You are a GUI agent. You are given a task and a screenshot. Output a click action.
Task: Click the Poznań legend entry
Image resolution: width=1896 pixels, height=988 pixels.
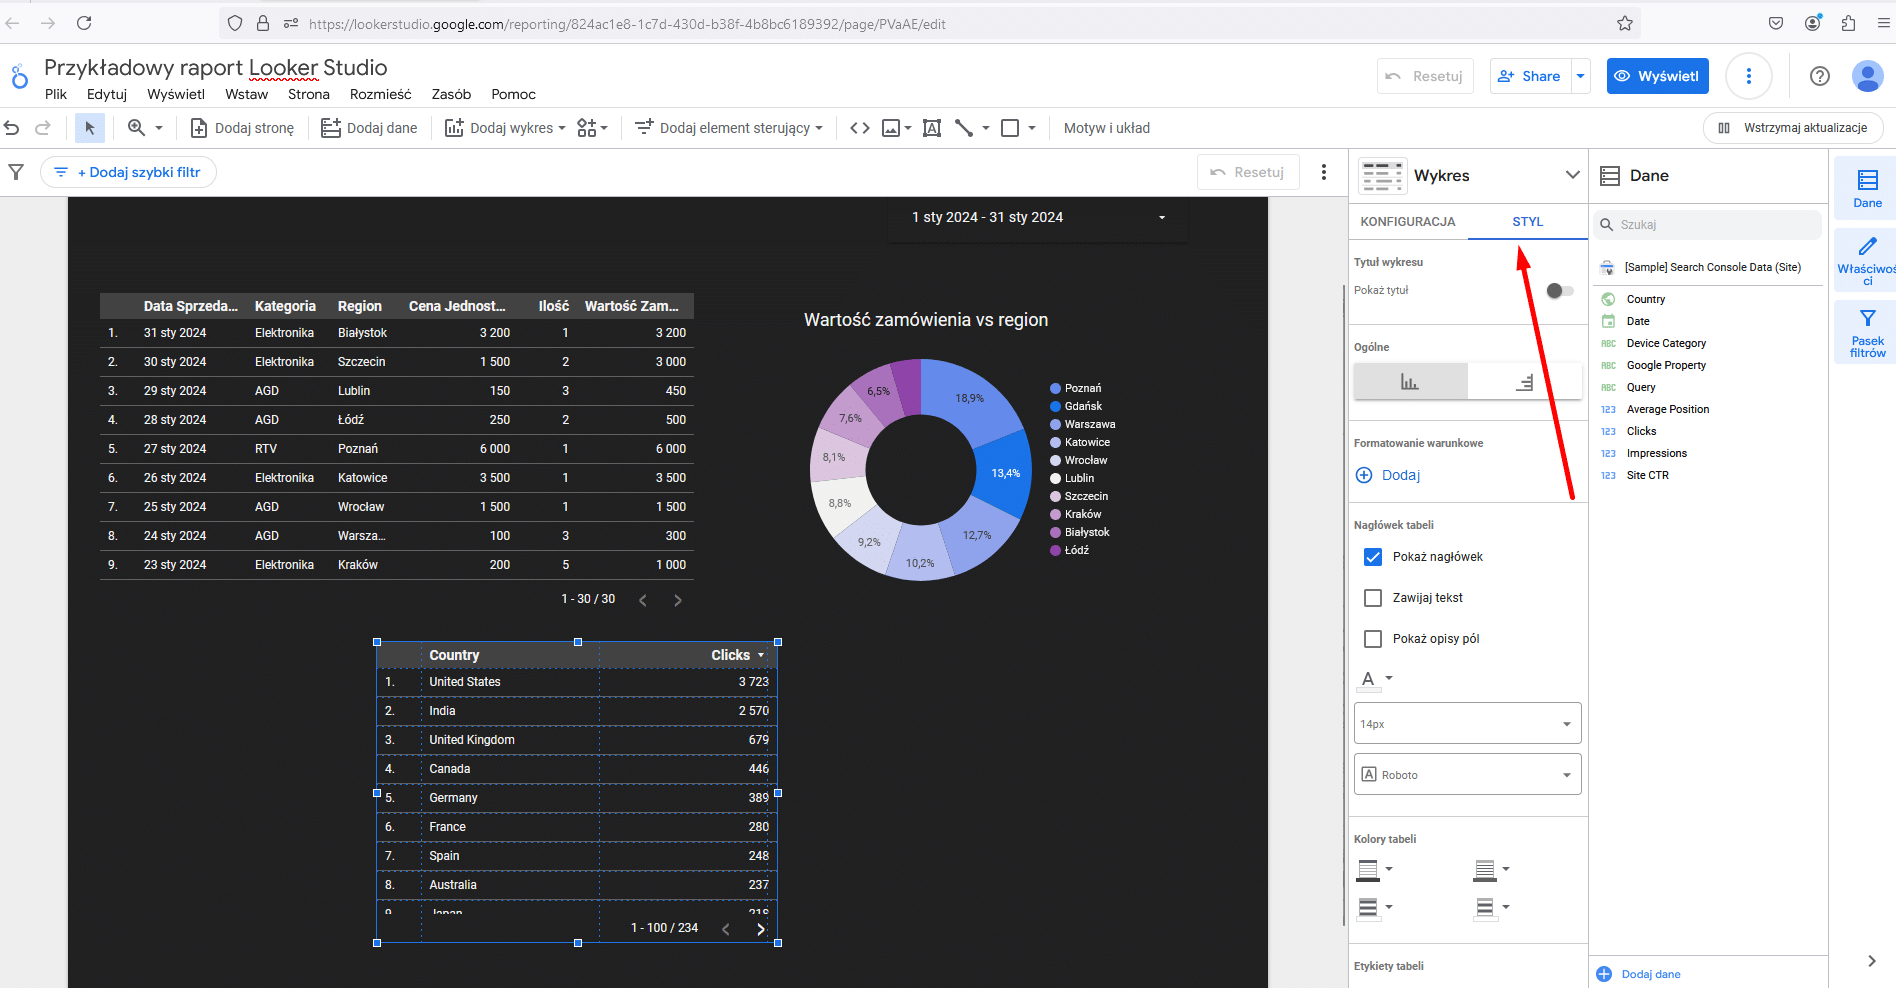(x=1076, y=388)
